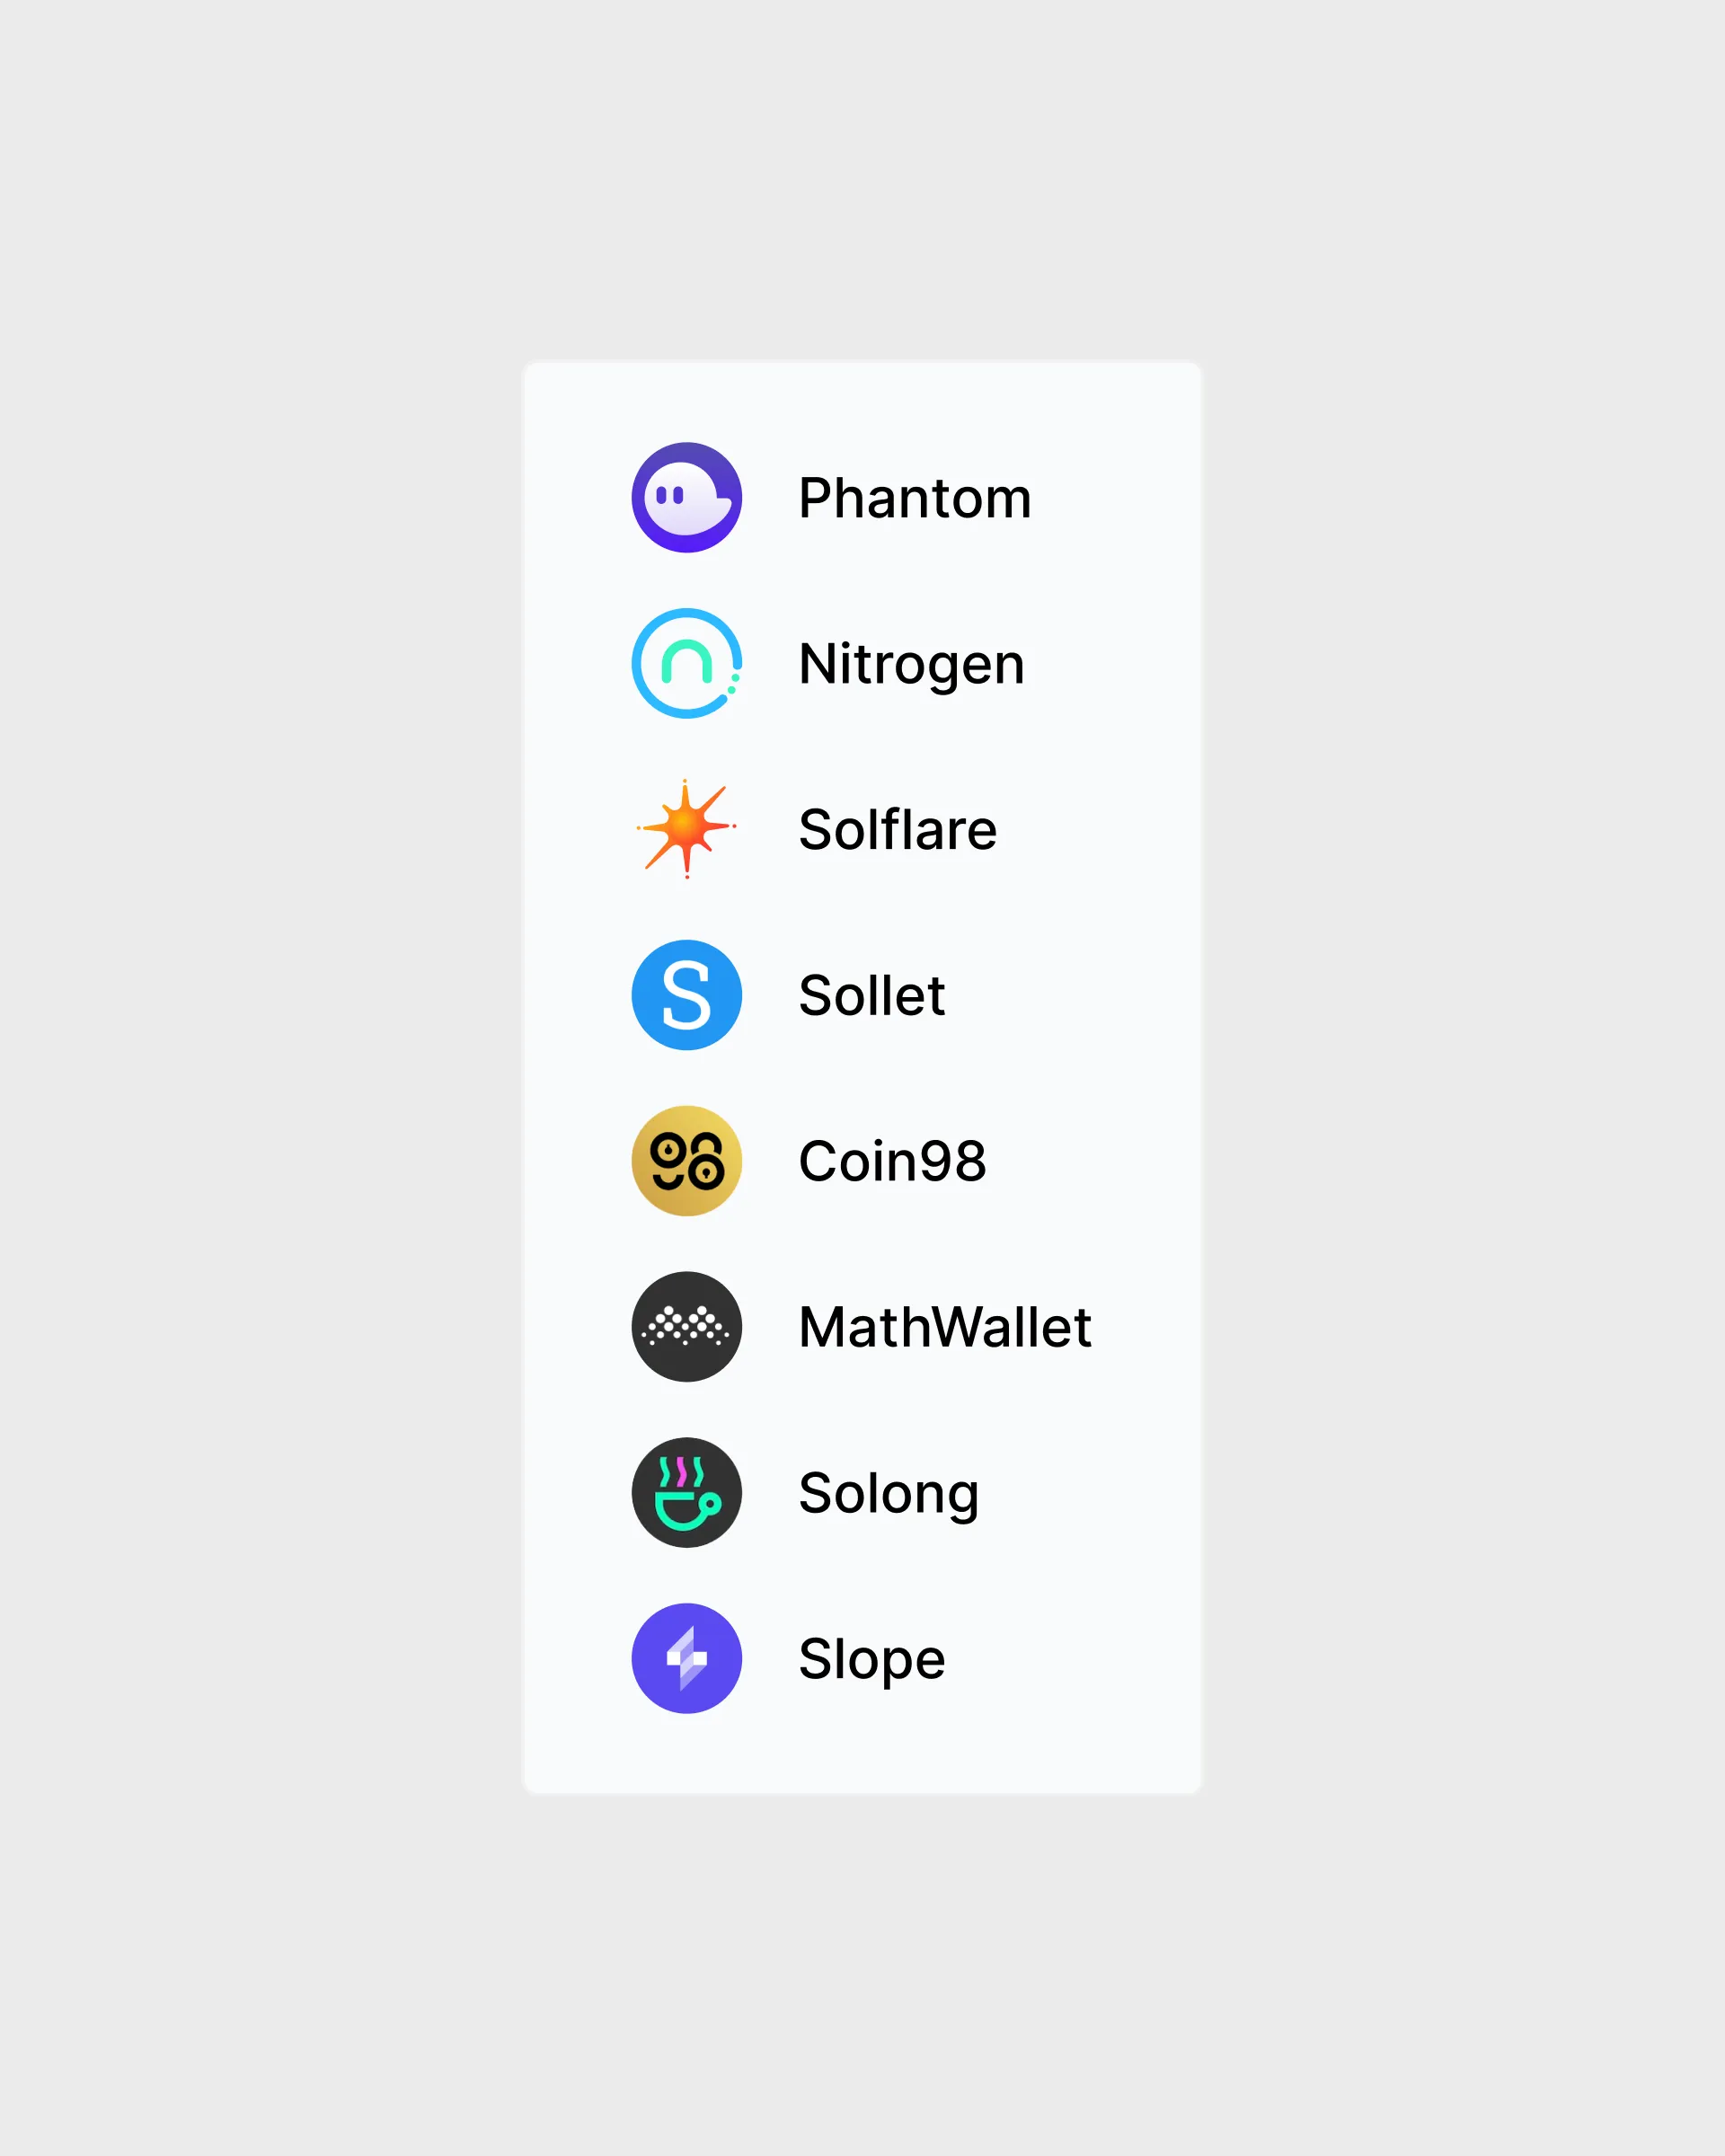Select the MathWallet text entry
The width and height of the screenshot is (1725, 2156).
pyautogui.click(x=944, y=1328)
